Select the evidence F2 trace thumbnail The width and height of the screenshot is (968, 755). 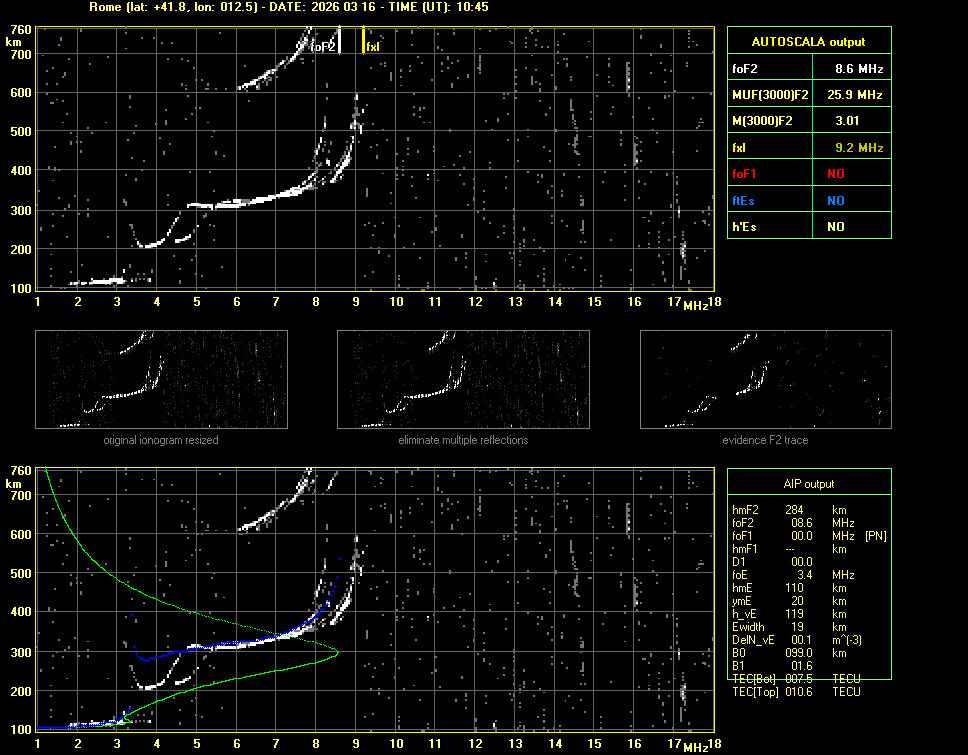point(766,379)
